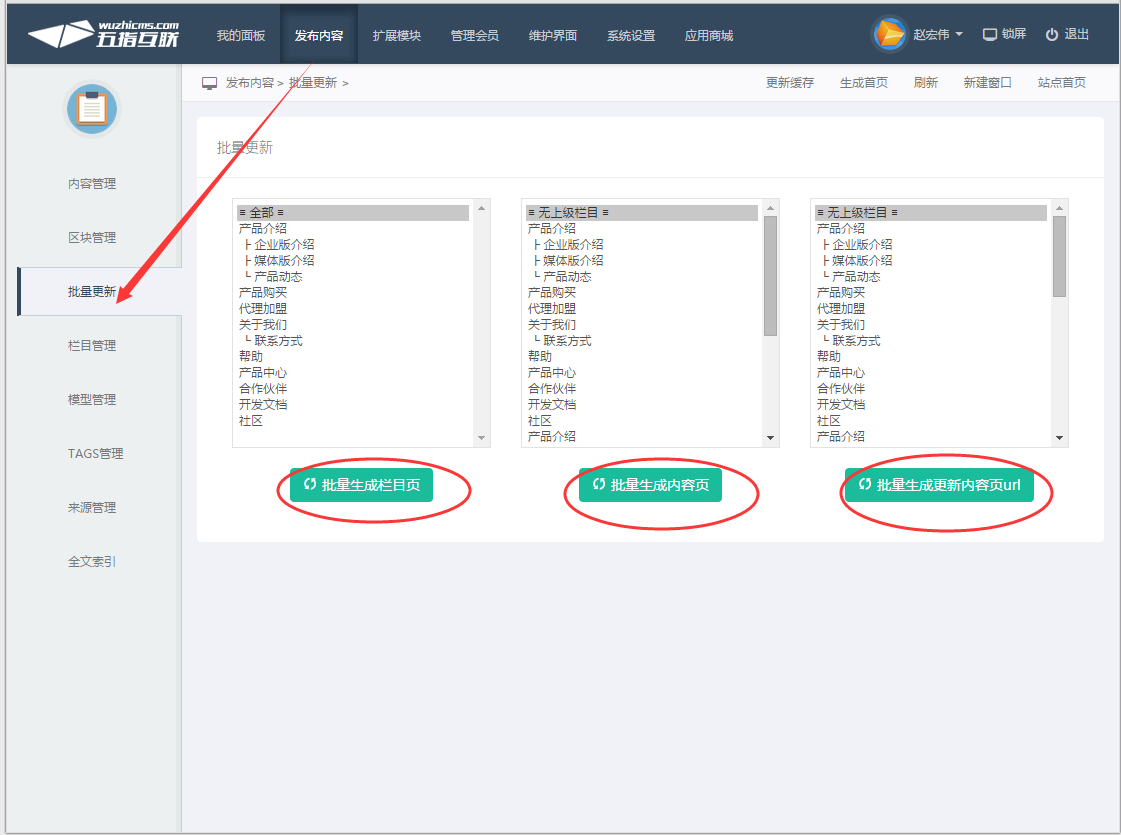Click the scrollbar thumb of the right list
1121x835 pixels.
(x=1059, y=256)
